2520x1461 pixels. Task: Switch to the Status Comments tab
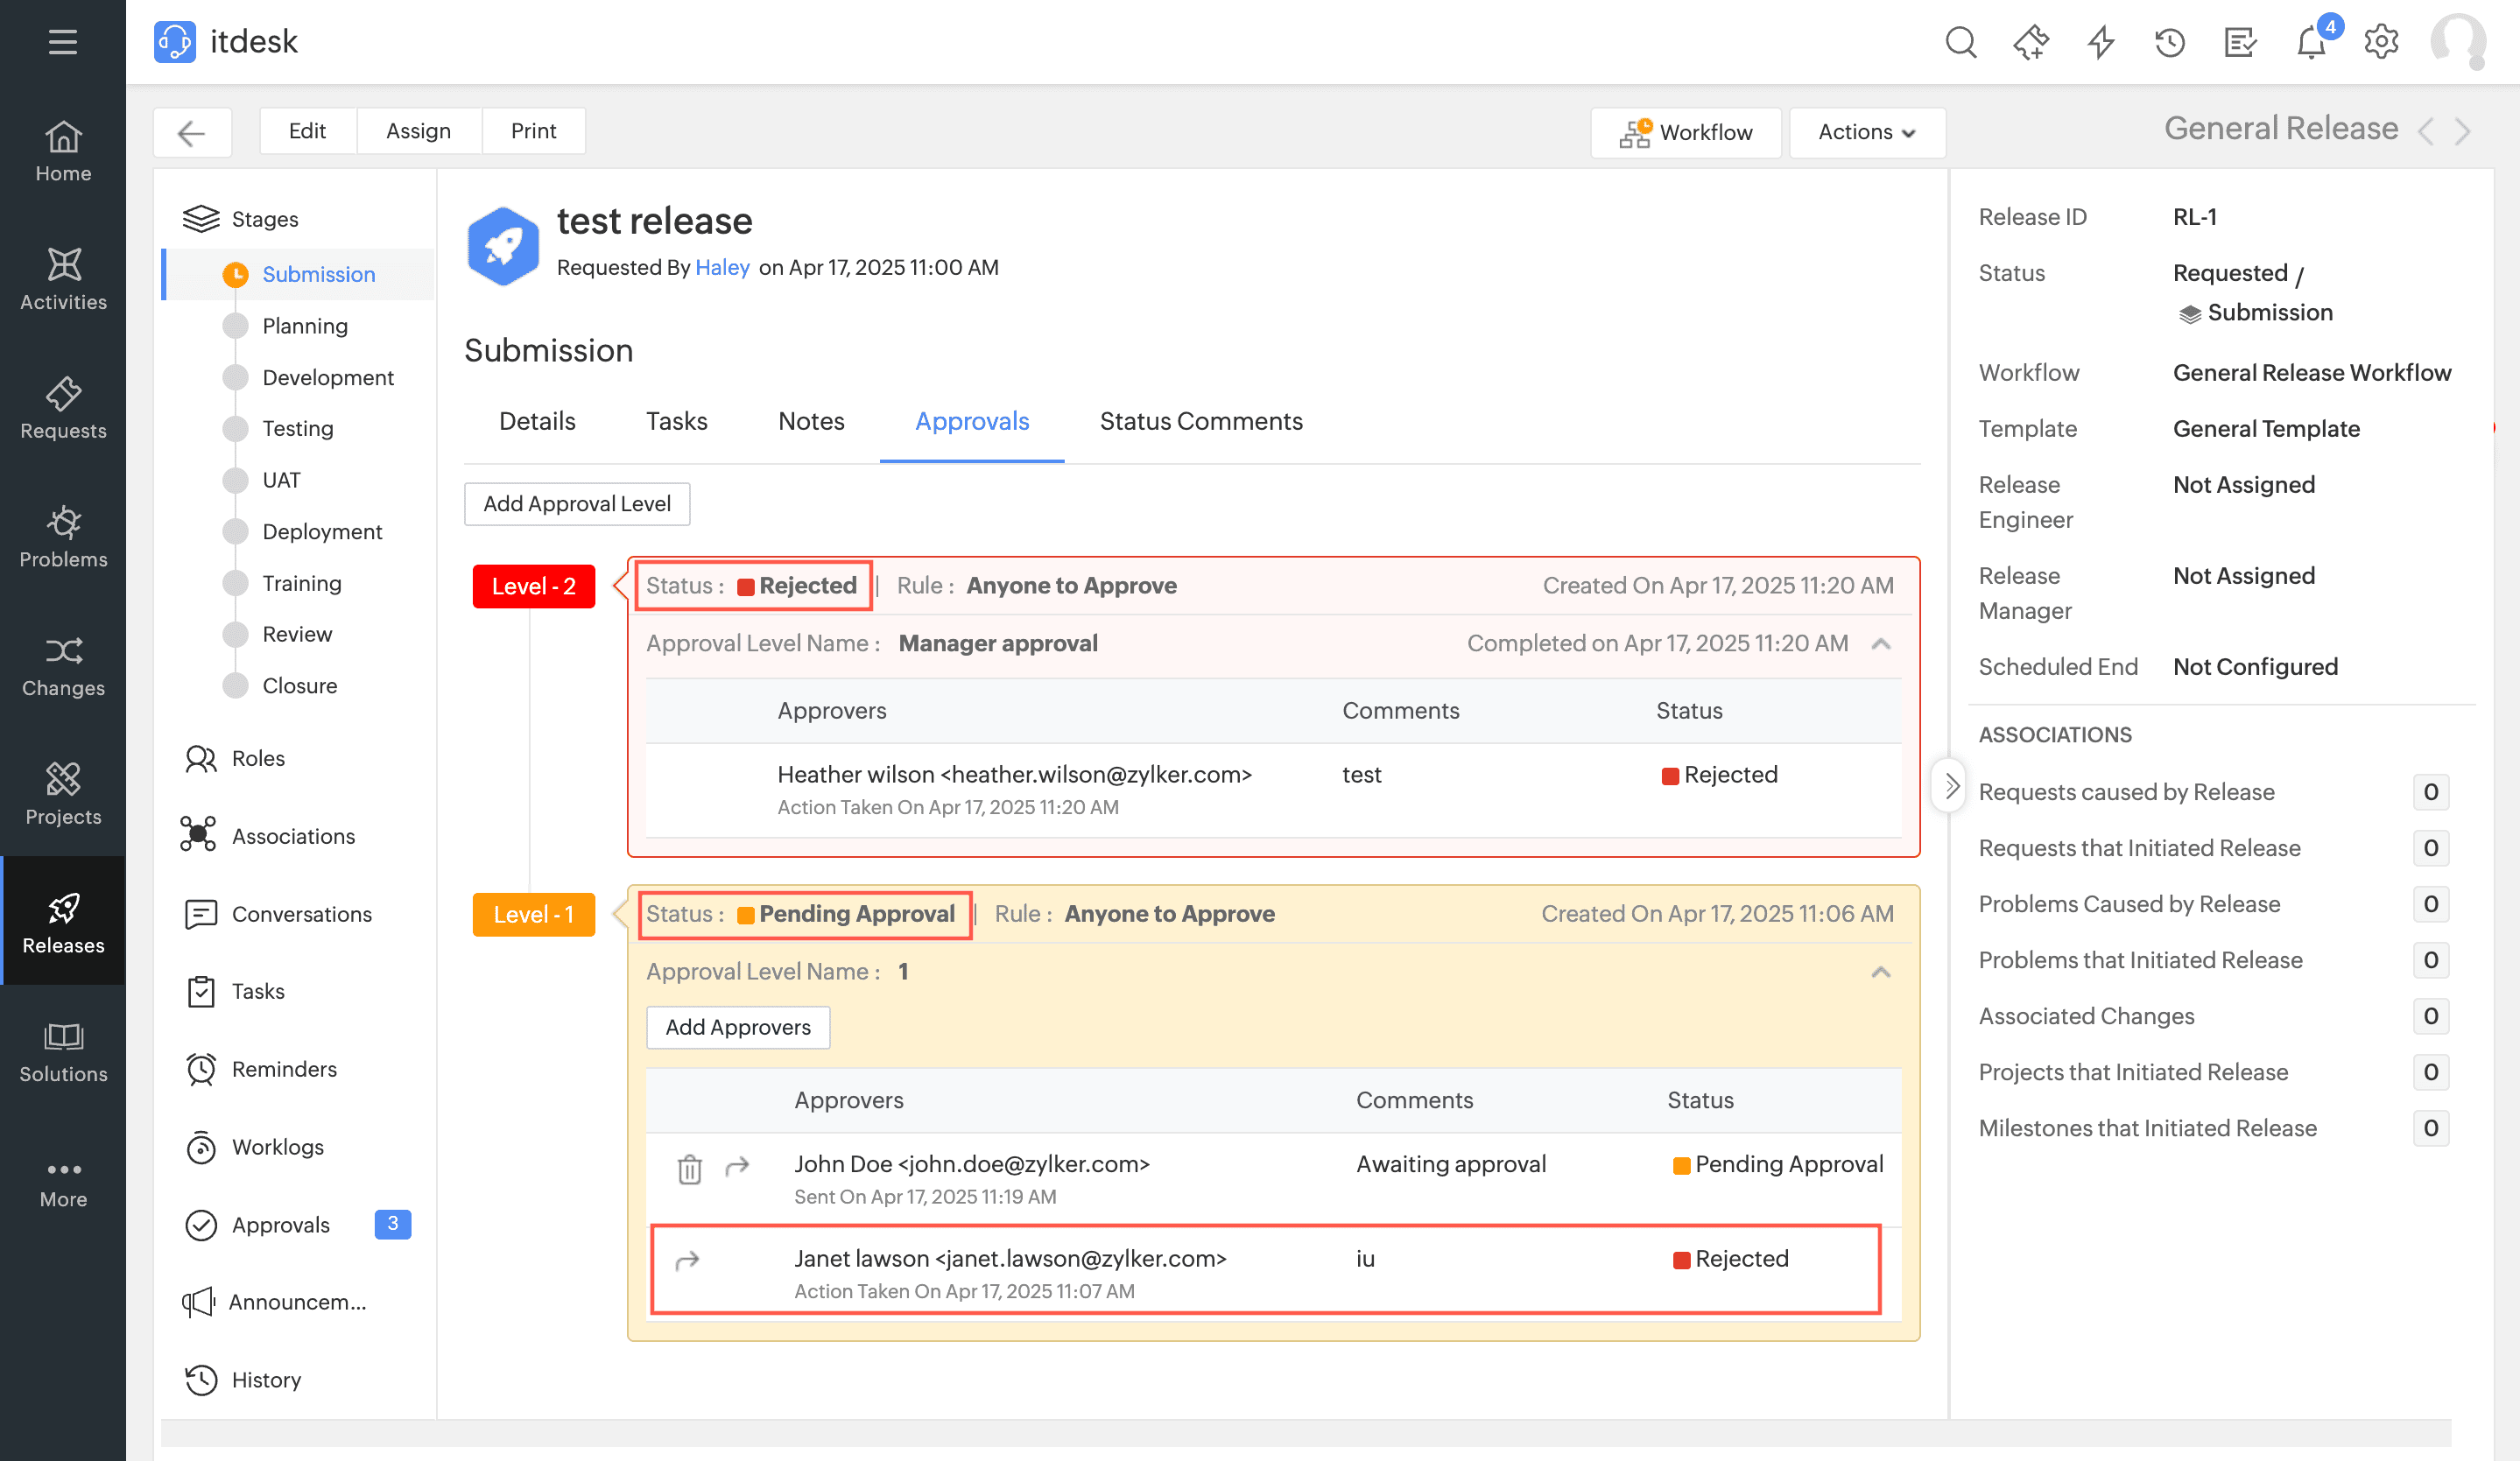1200,421
